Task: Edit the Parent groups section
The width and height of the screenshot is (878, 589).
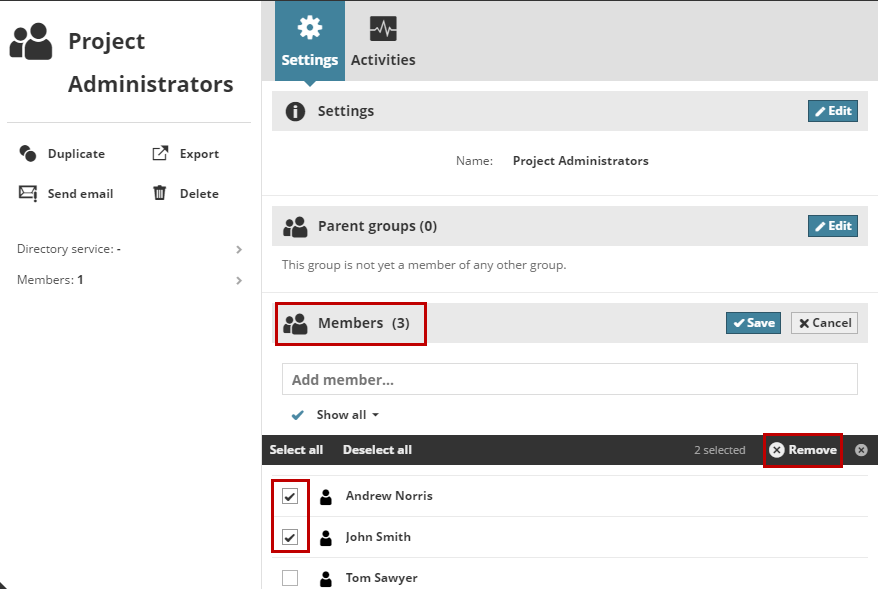Action: [832, 226]
